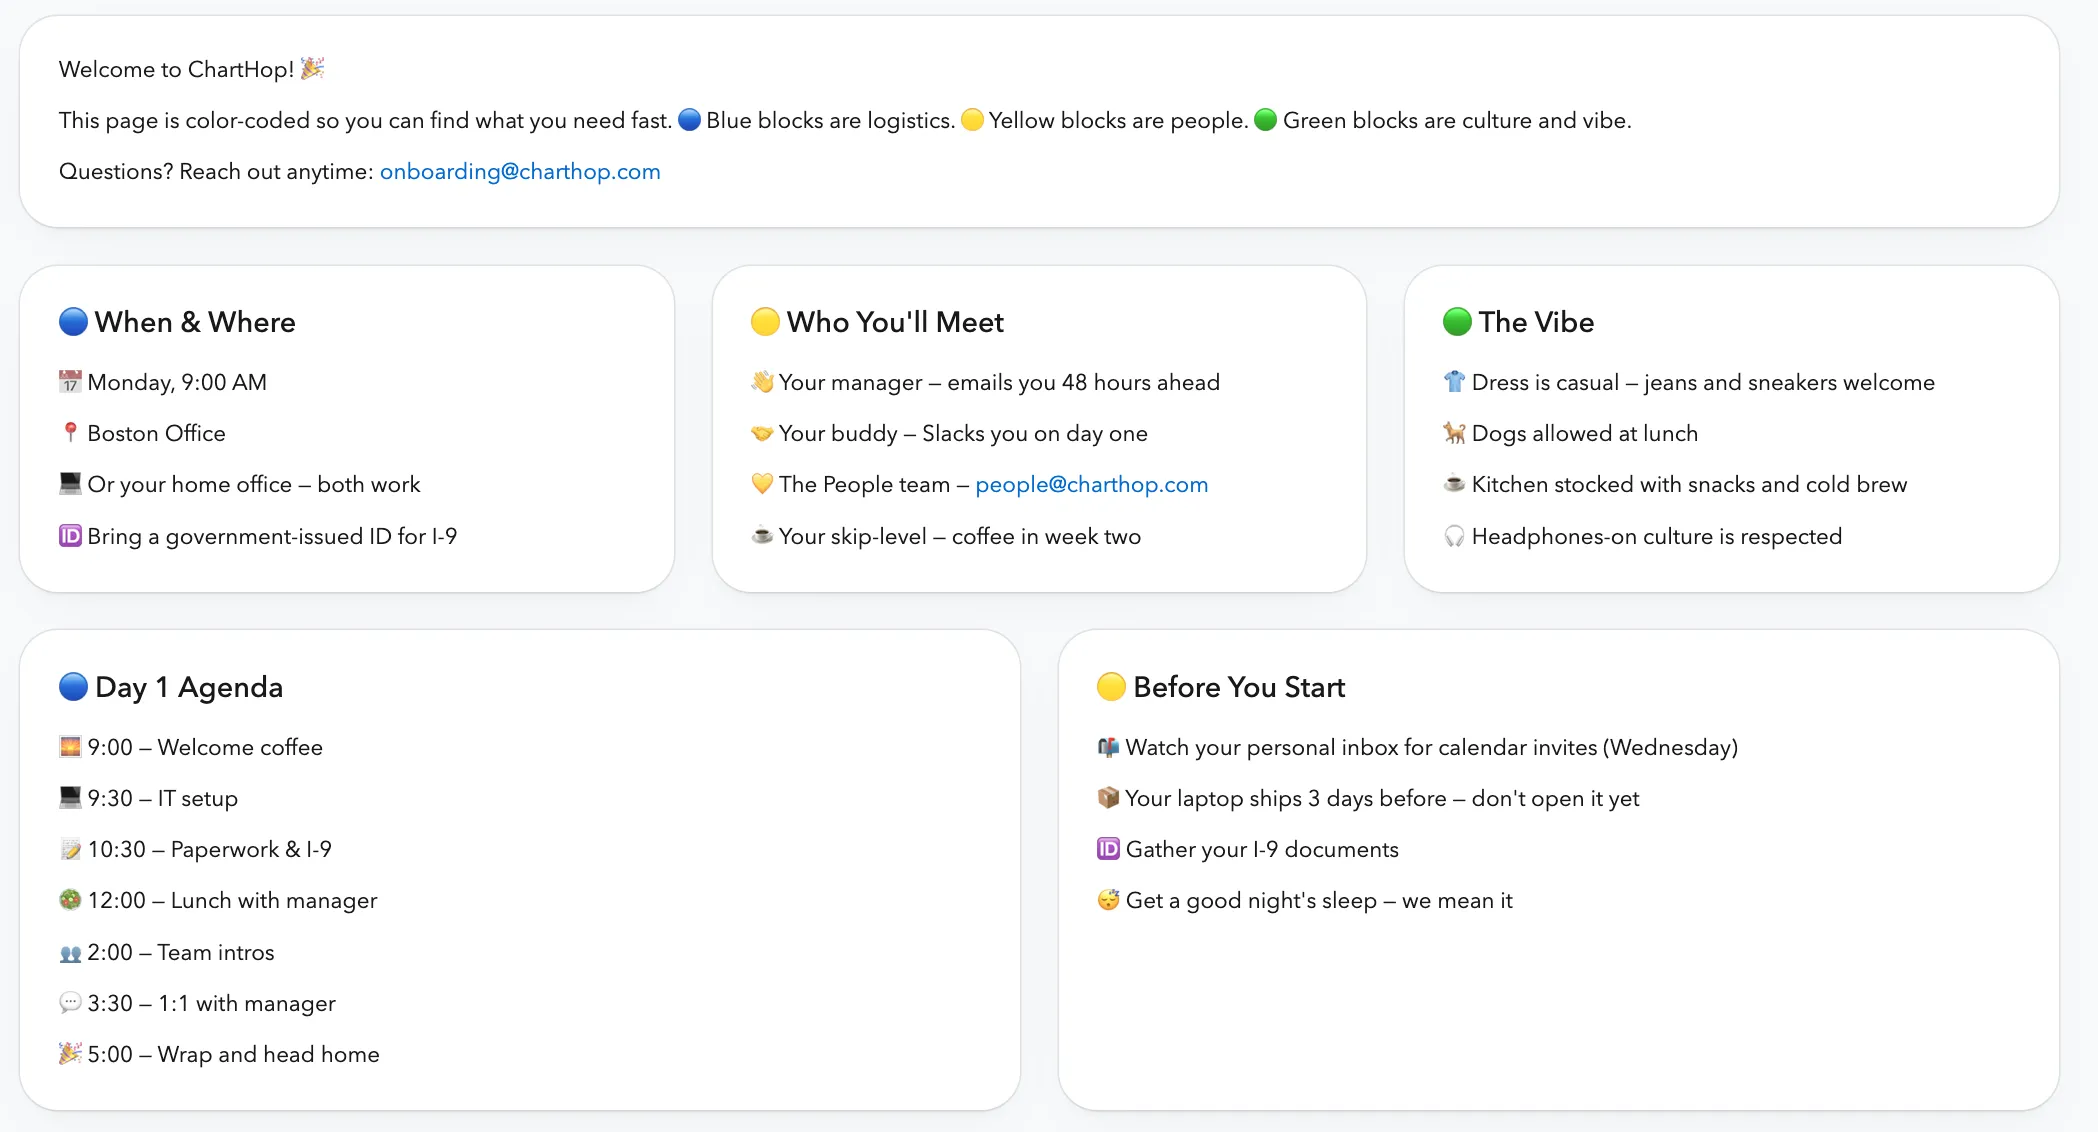Click the green circle next to The Vibe
This screenshot has height=1132, width=2098.
(1457, 321)
